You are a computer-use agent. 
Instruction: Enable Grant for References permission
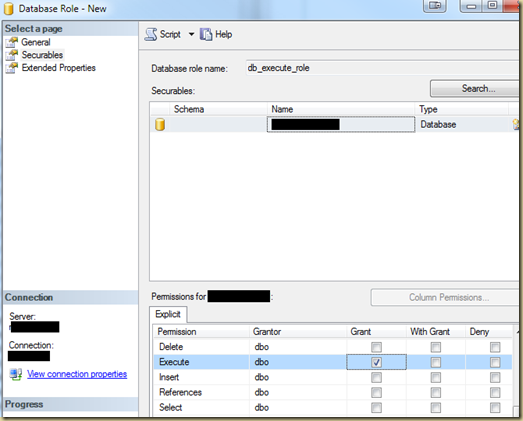click(x=376, y=392)
